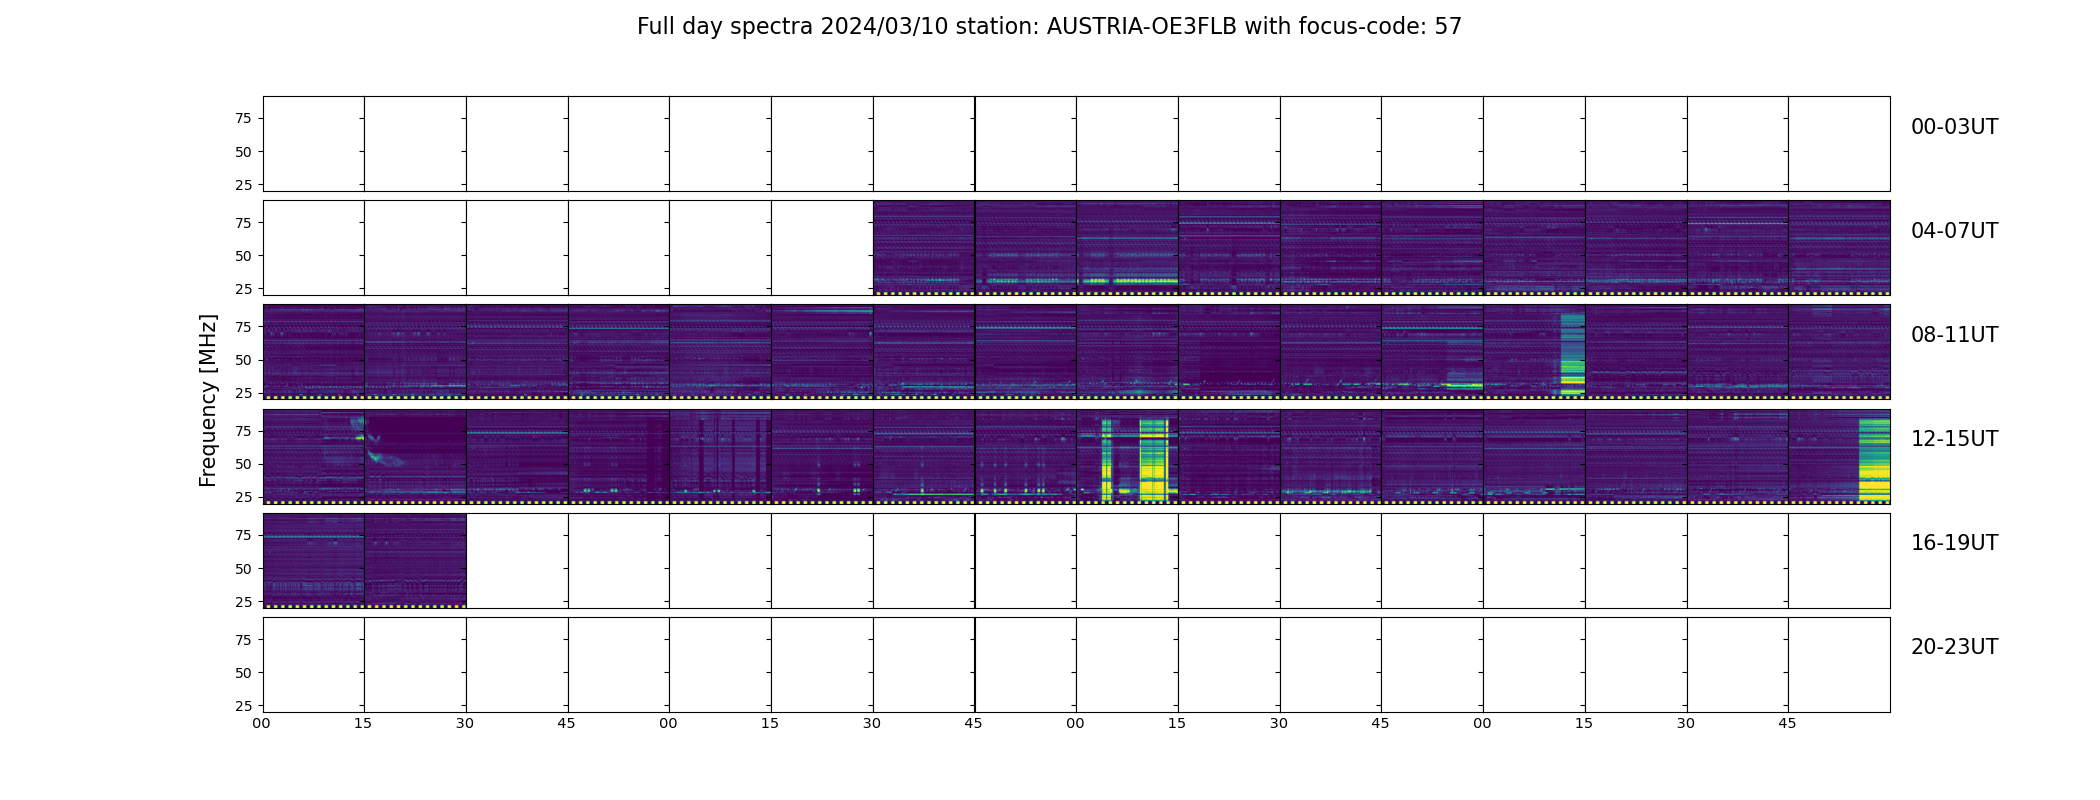This screenshot has width=2100, height=800.
Task: Click the '75' tick label of the 20-23UT row
Action: (x=243, y=640)
